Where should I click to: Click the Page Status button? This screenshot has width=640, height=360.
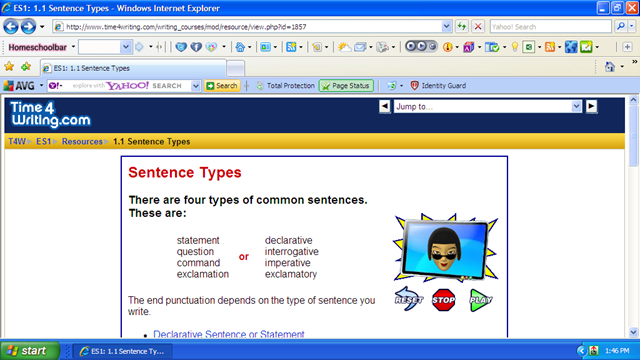[x=346, y=86]
